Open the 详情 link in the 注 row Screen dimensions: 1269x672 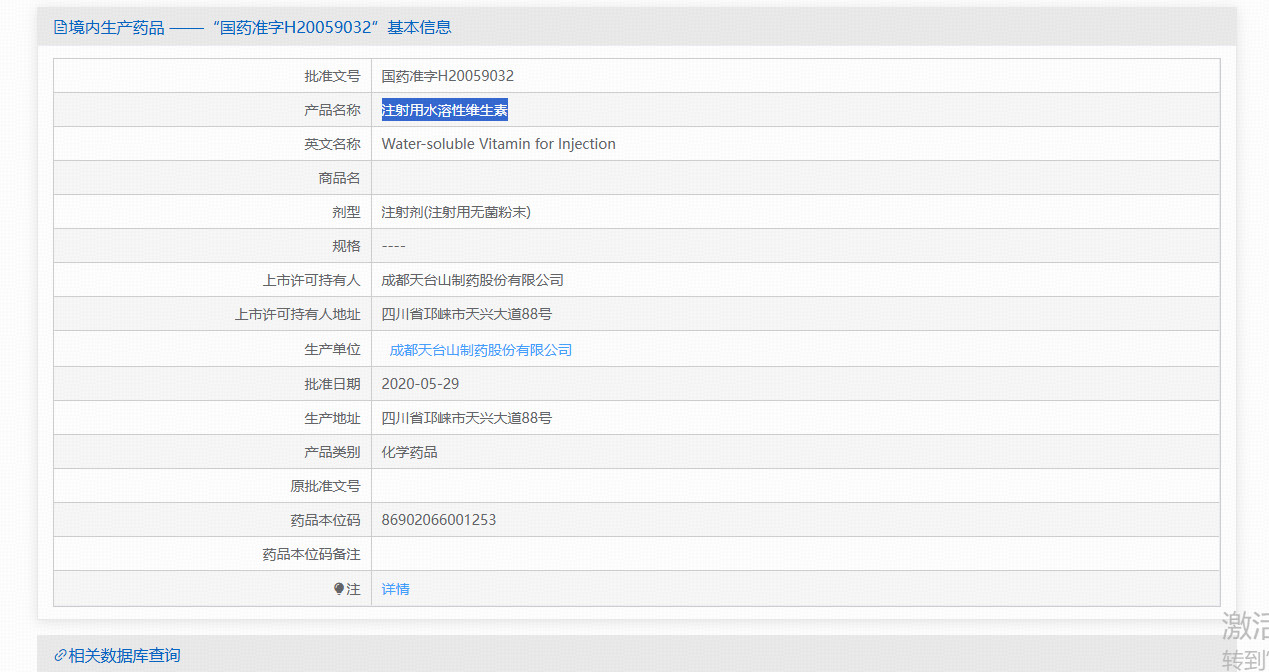coord(395,589)
